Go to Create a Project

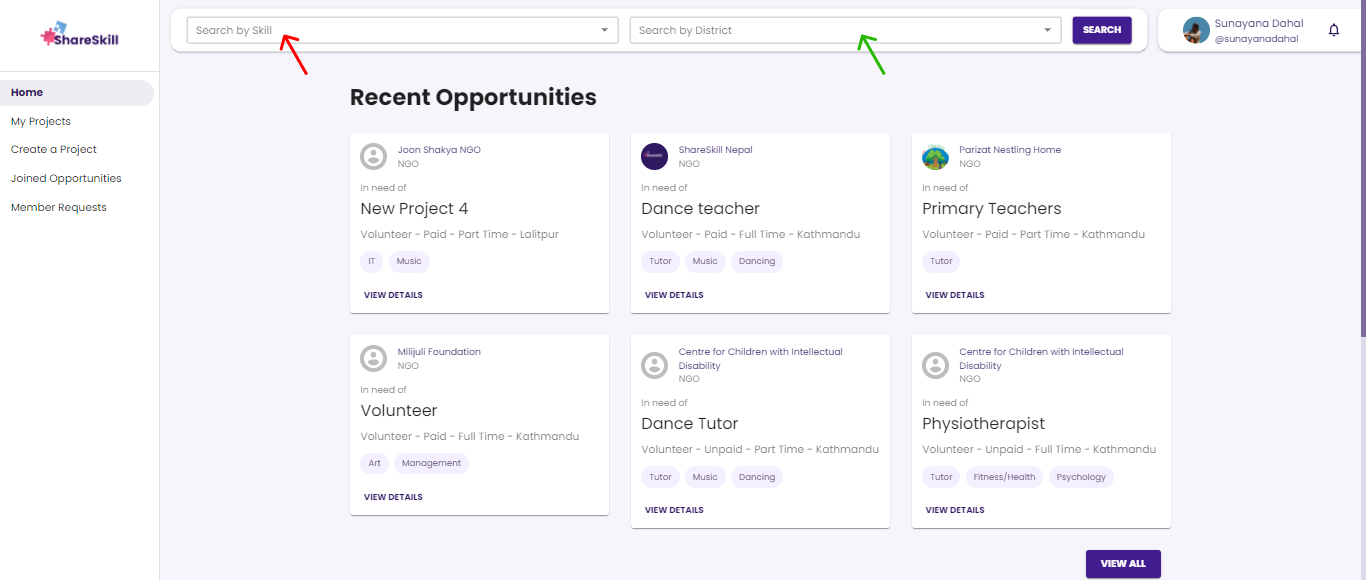(54, 149)
